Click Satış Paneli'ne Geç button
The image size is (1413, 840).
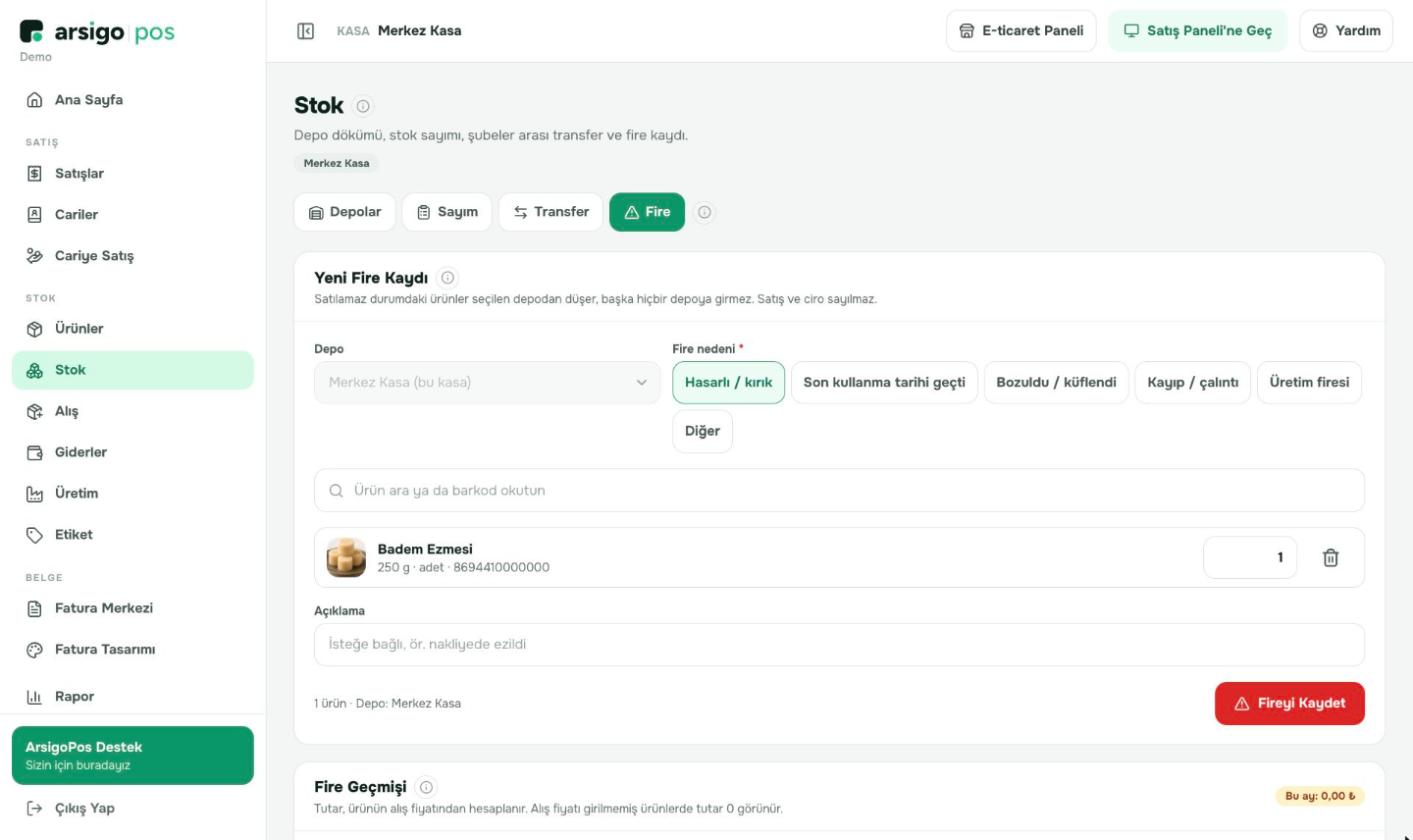point(1198,31)
